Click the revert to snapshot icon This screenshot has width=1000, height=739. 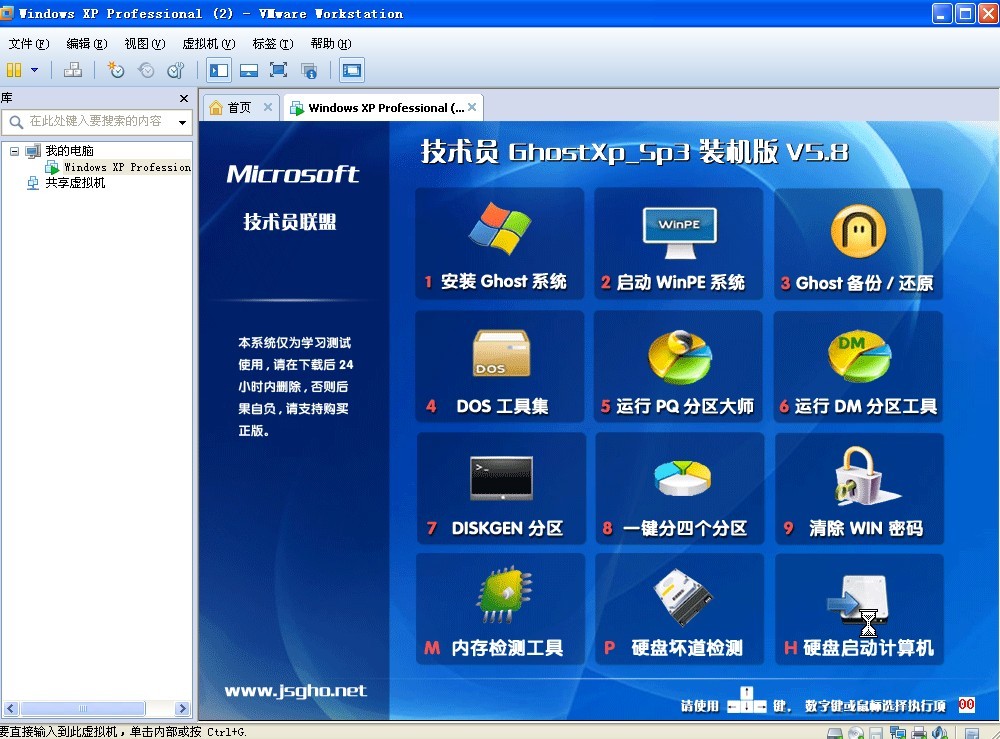(146, 70)
